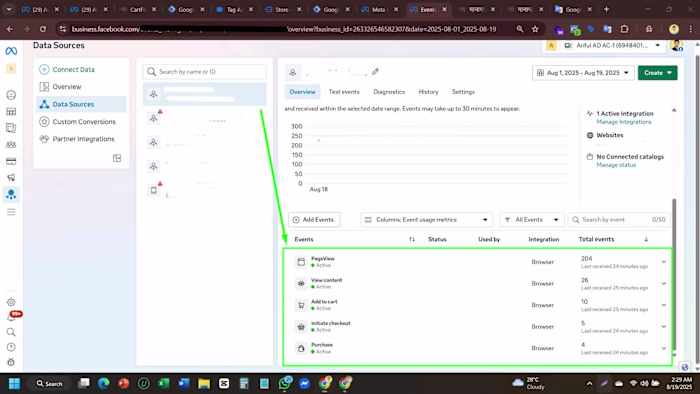Follow the Manage status link
The height and width of the screenshot is (394, 700).
click(x=616, y=165)
